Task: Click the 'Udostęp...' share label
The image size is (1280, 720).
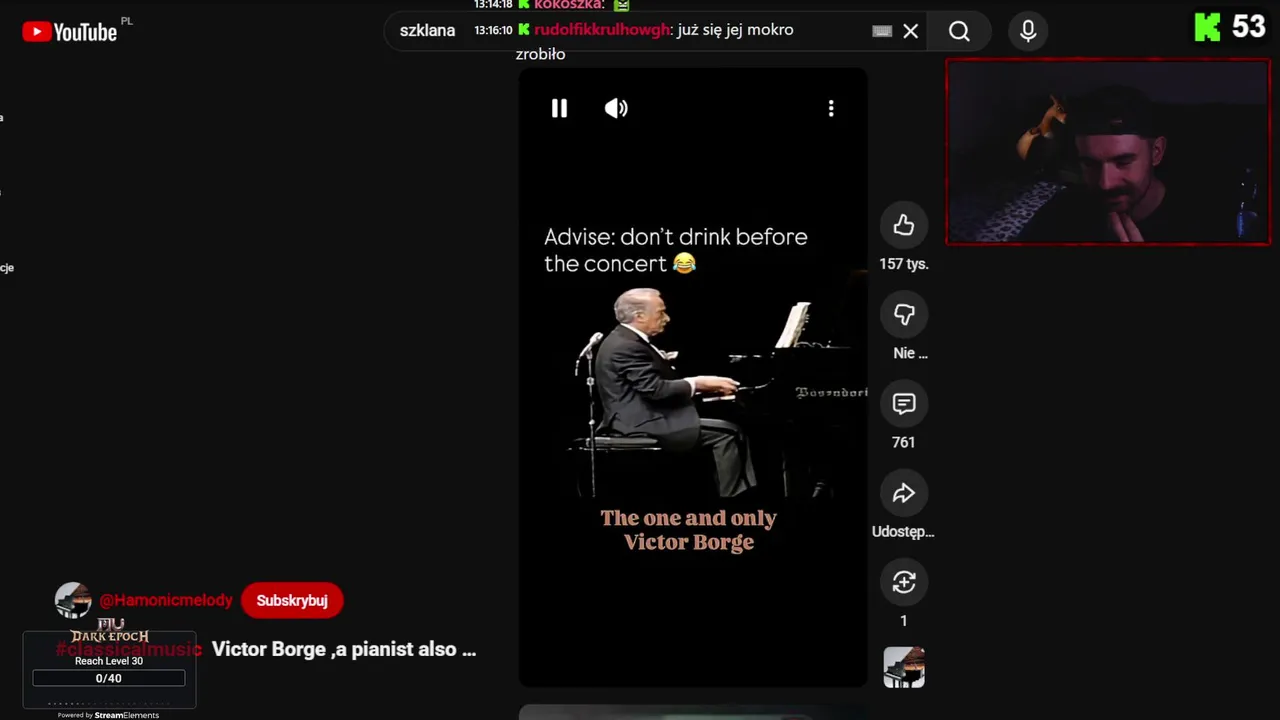Action: coord(903,531)
